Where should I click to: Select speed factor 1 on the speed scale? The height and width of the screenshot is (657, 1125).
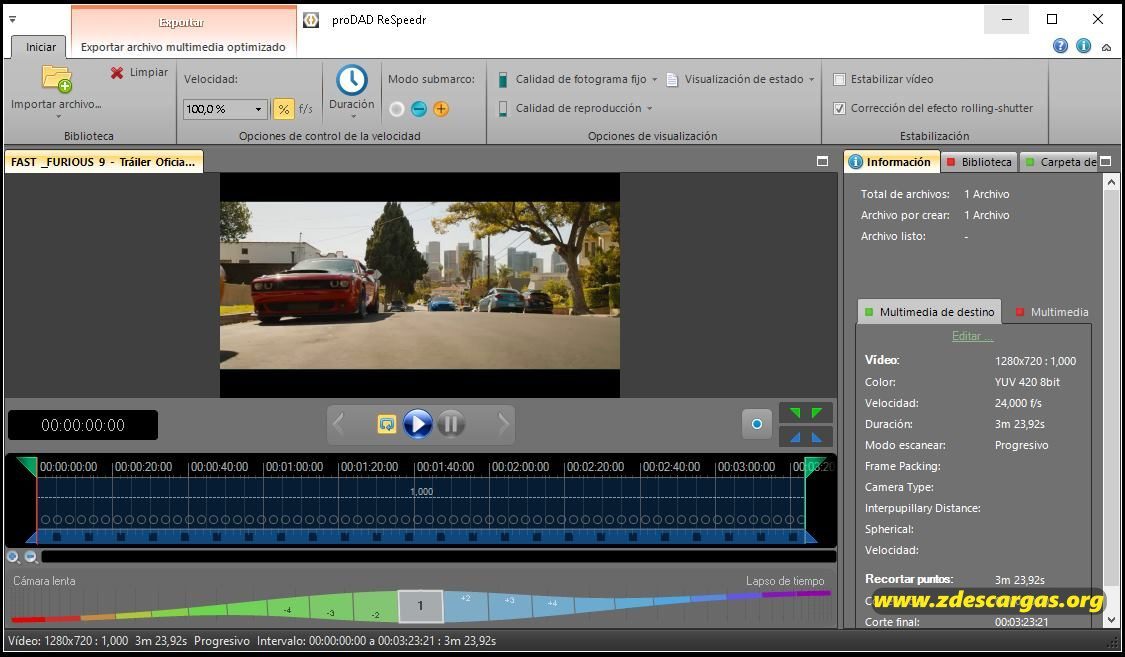(420, 606)
